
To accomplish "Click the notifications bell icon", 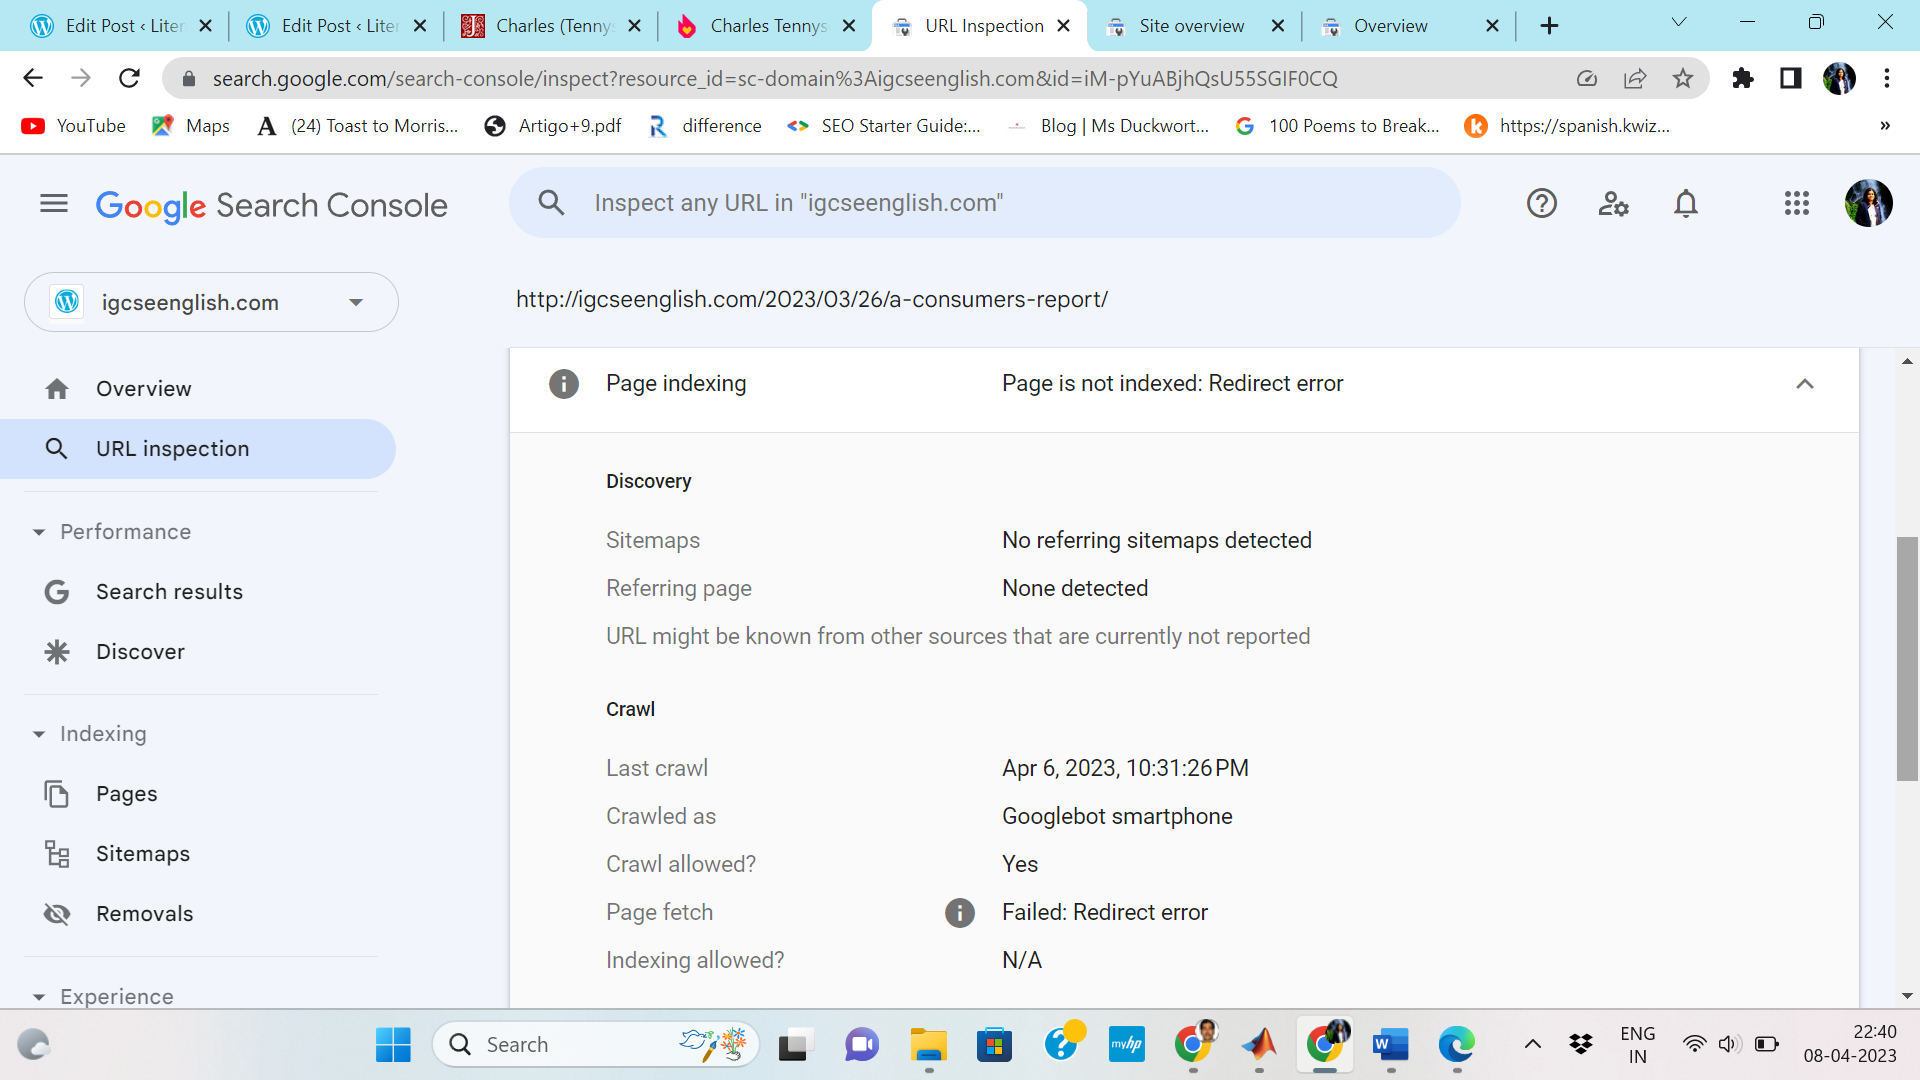I will point(1685,204).
